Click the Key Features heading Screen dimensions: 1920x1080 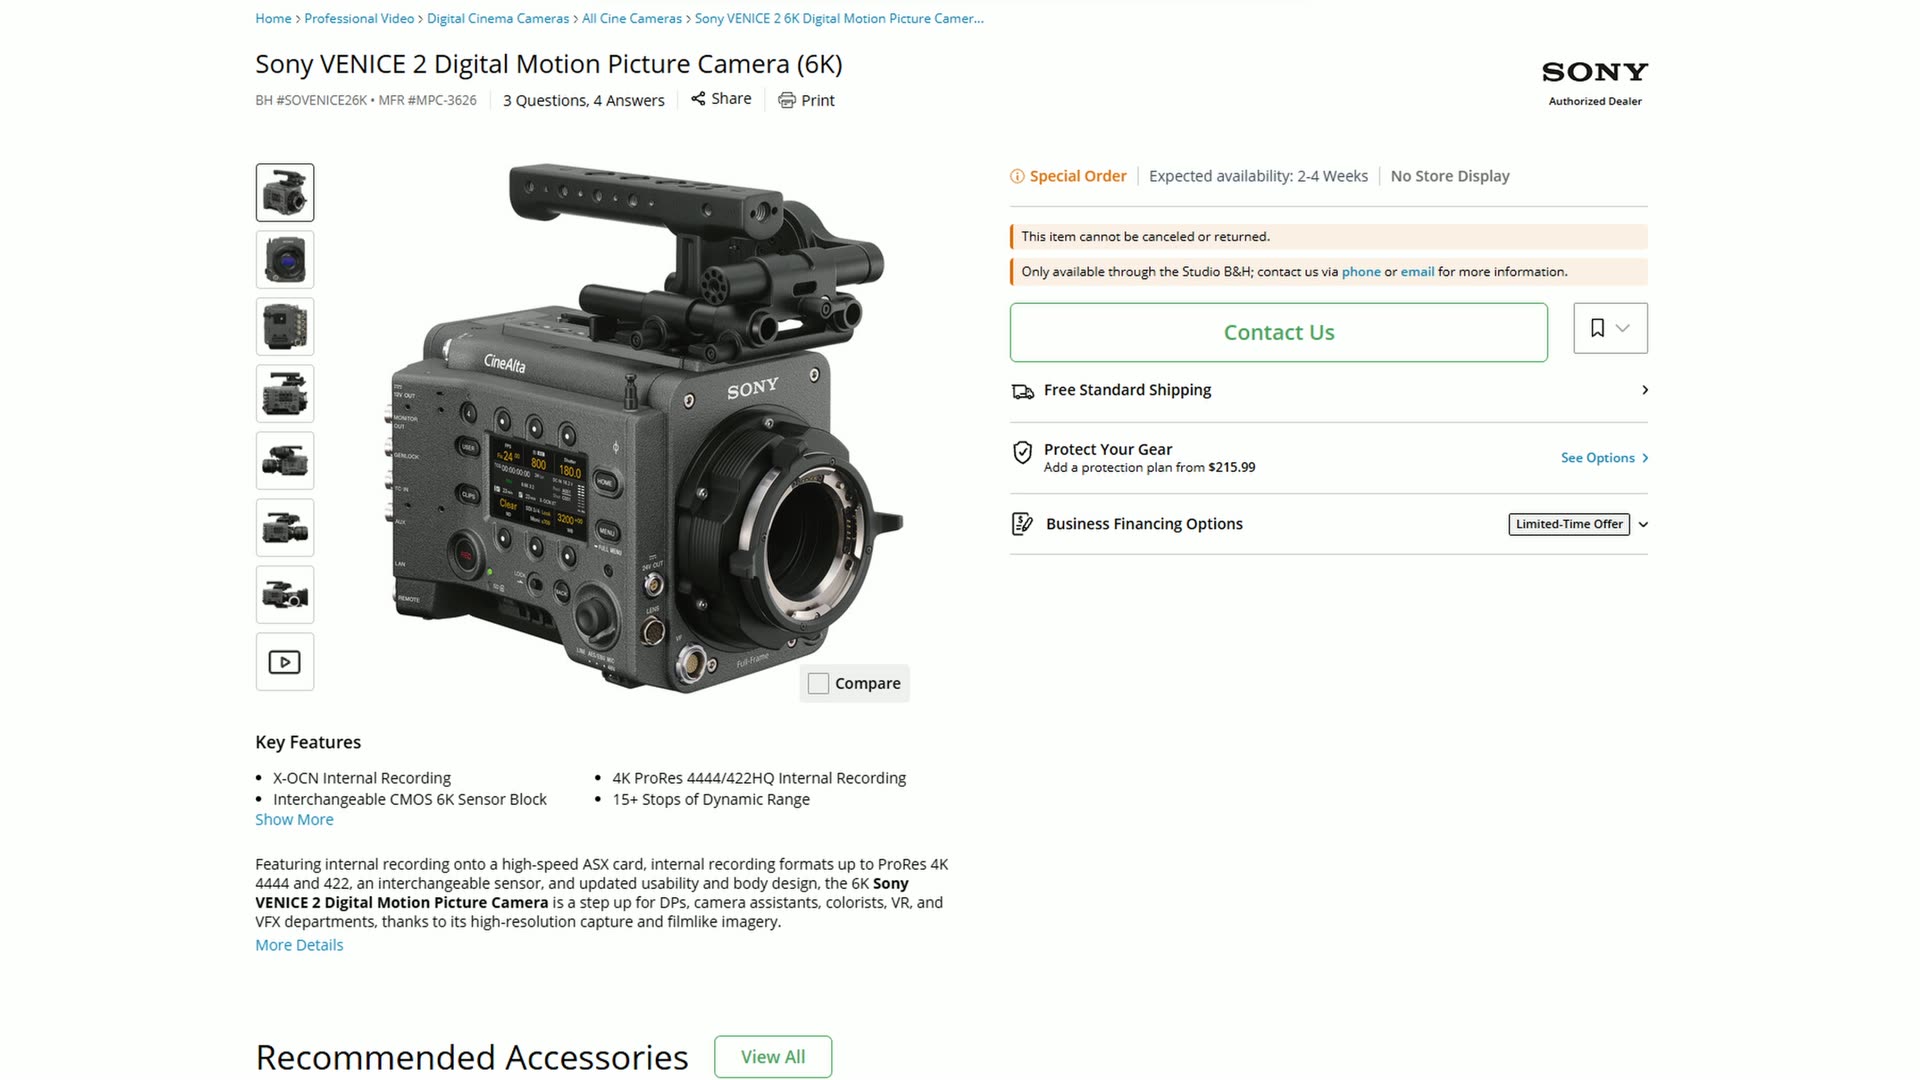308,742
